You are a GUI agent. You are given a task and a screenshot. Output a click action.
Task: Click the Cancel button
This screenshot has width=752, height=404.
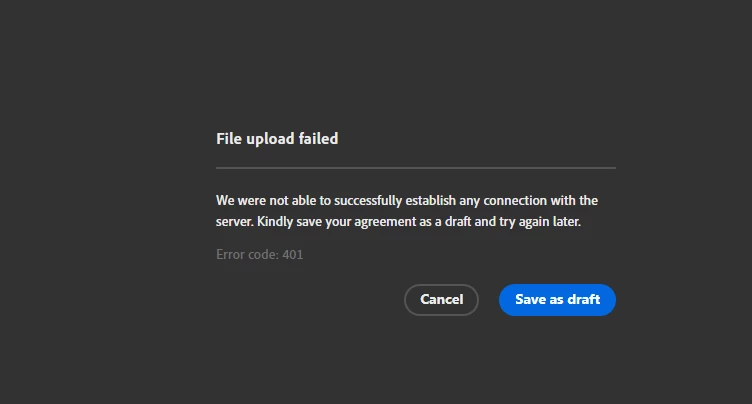pos(441,300)
